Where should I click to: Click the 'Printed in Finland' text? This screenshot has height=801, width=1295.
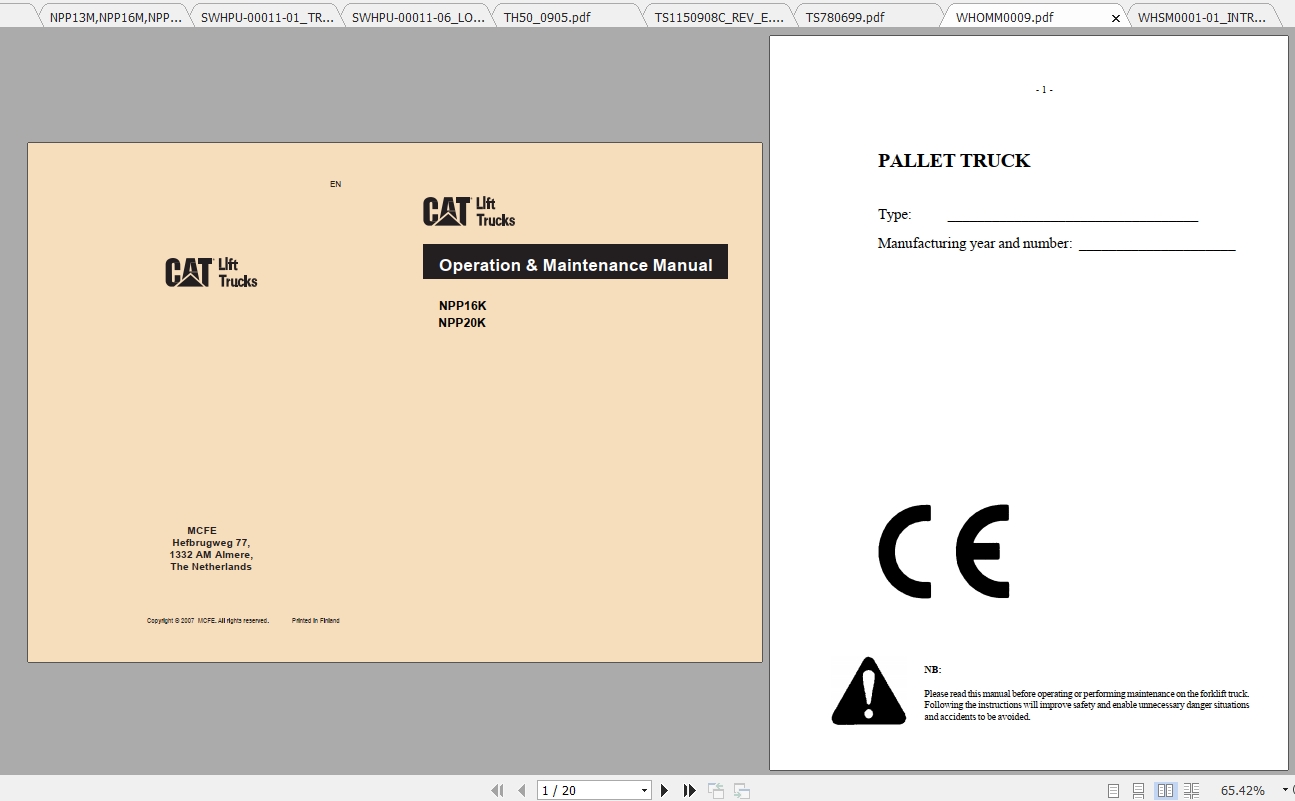pyautogui.click(x=316, y=621)
